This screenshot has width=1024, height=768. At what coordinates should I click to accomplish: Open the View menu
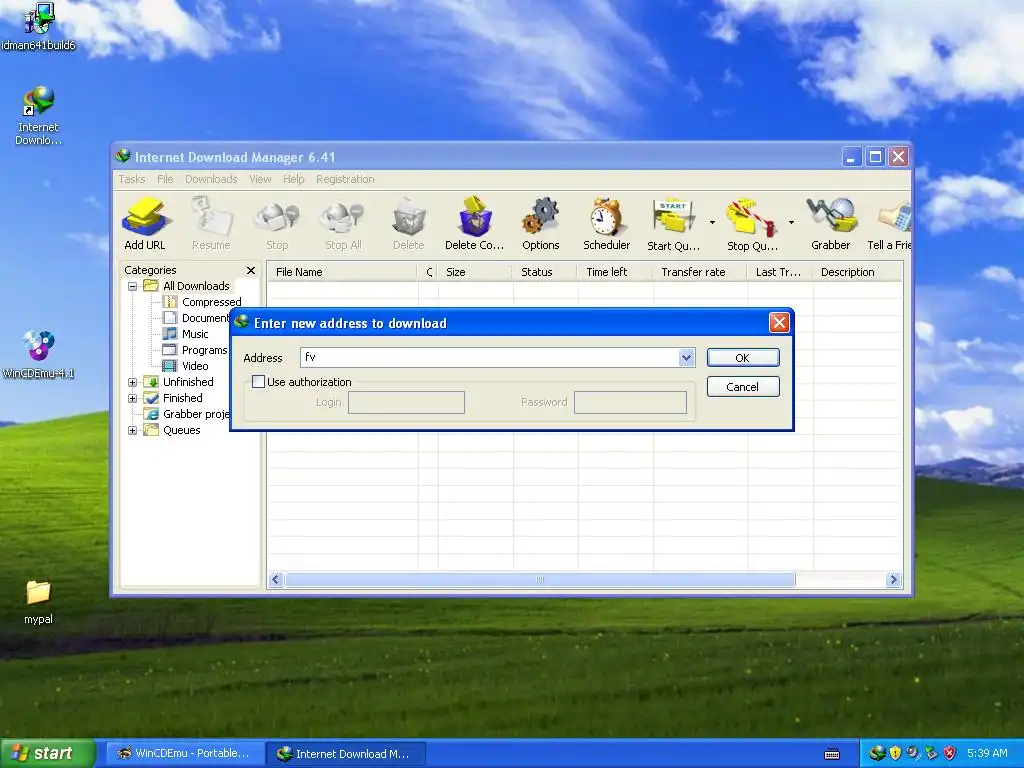tap(260, 179)
